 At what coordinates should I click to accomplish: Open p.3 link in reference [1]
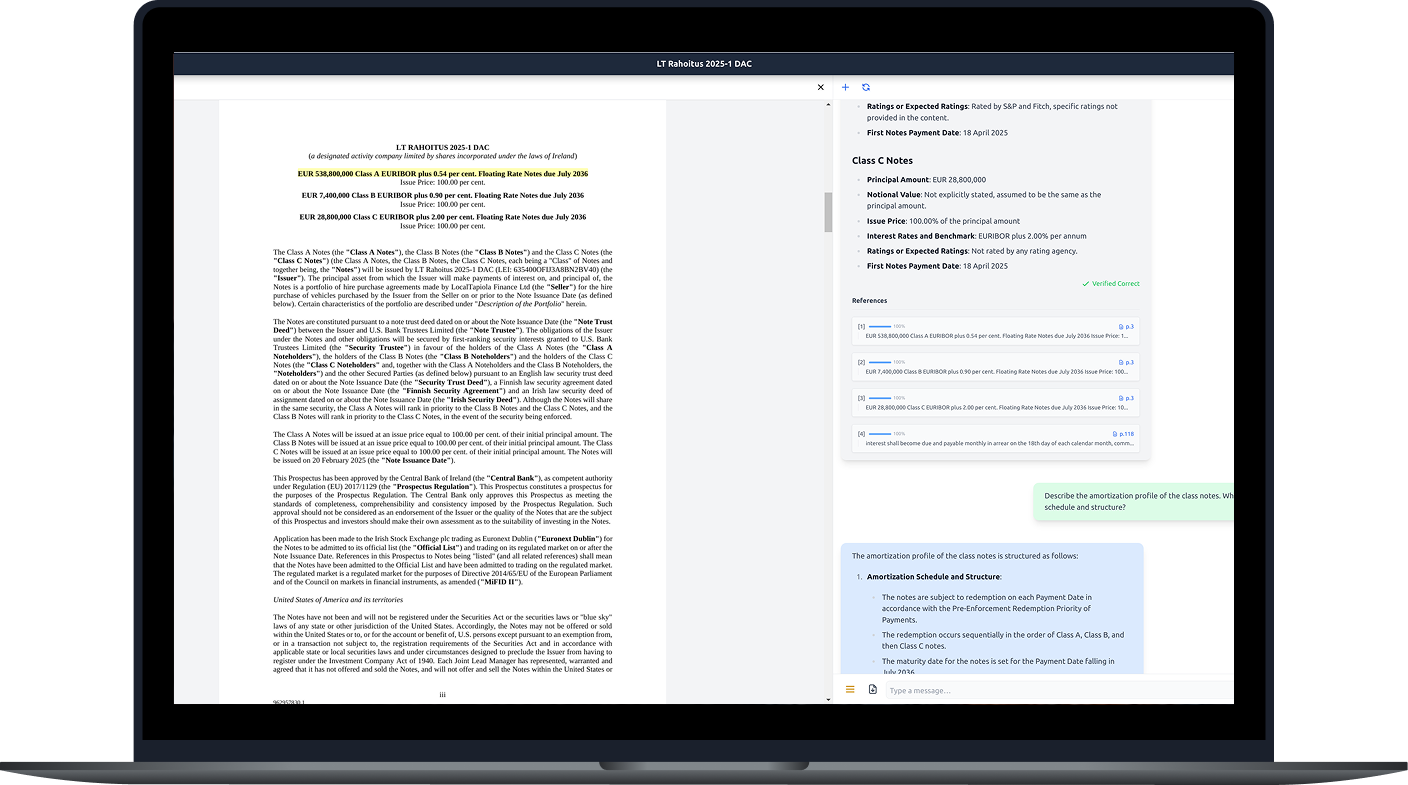tap(1125, 327)
